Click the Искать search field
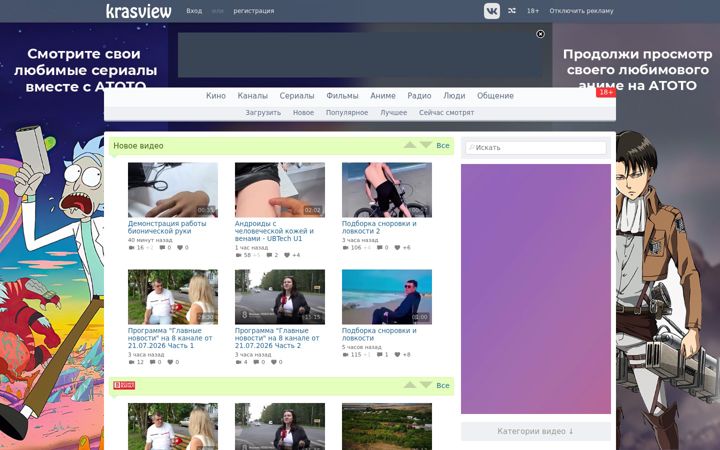Image resolution: width=720 pixels, height=450 pixels. point(535,147)
